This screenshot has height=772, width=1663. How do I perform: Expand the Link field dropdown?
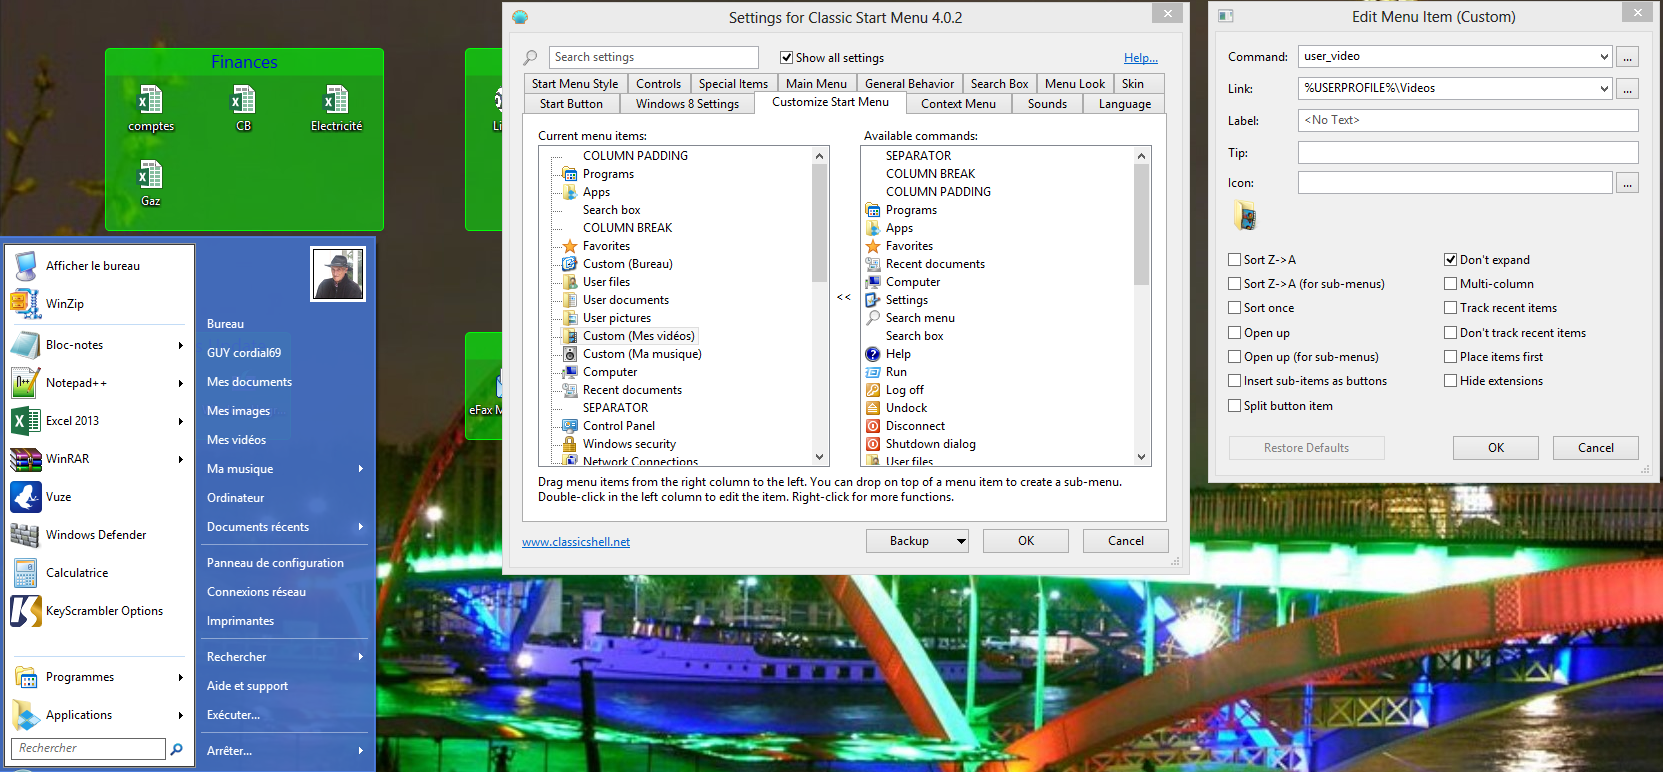point(1604,89)
